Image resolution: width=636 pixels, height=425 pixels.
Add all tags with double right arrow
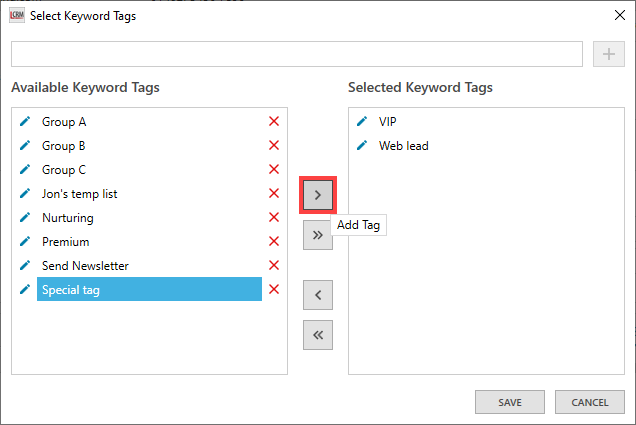317,235
